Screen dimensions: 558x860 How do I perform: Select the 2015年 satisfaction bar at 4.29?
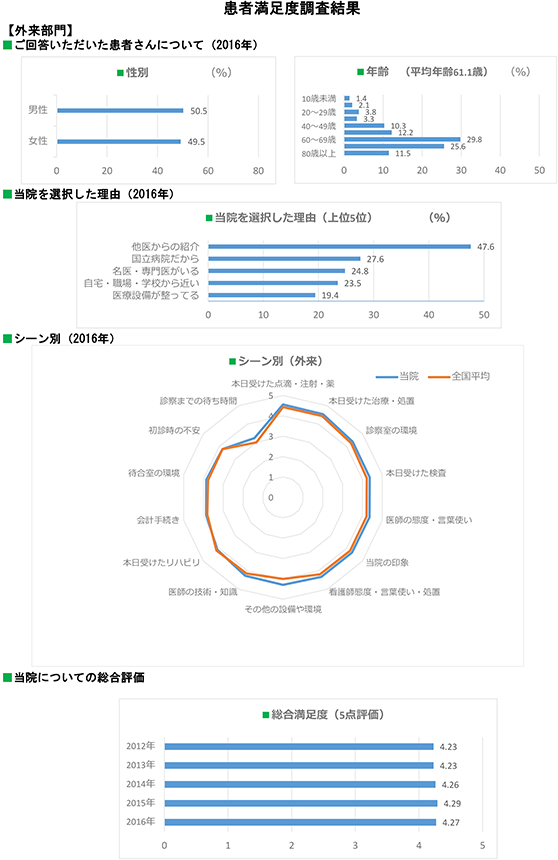pyautogui.click(x=301, y=804)
